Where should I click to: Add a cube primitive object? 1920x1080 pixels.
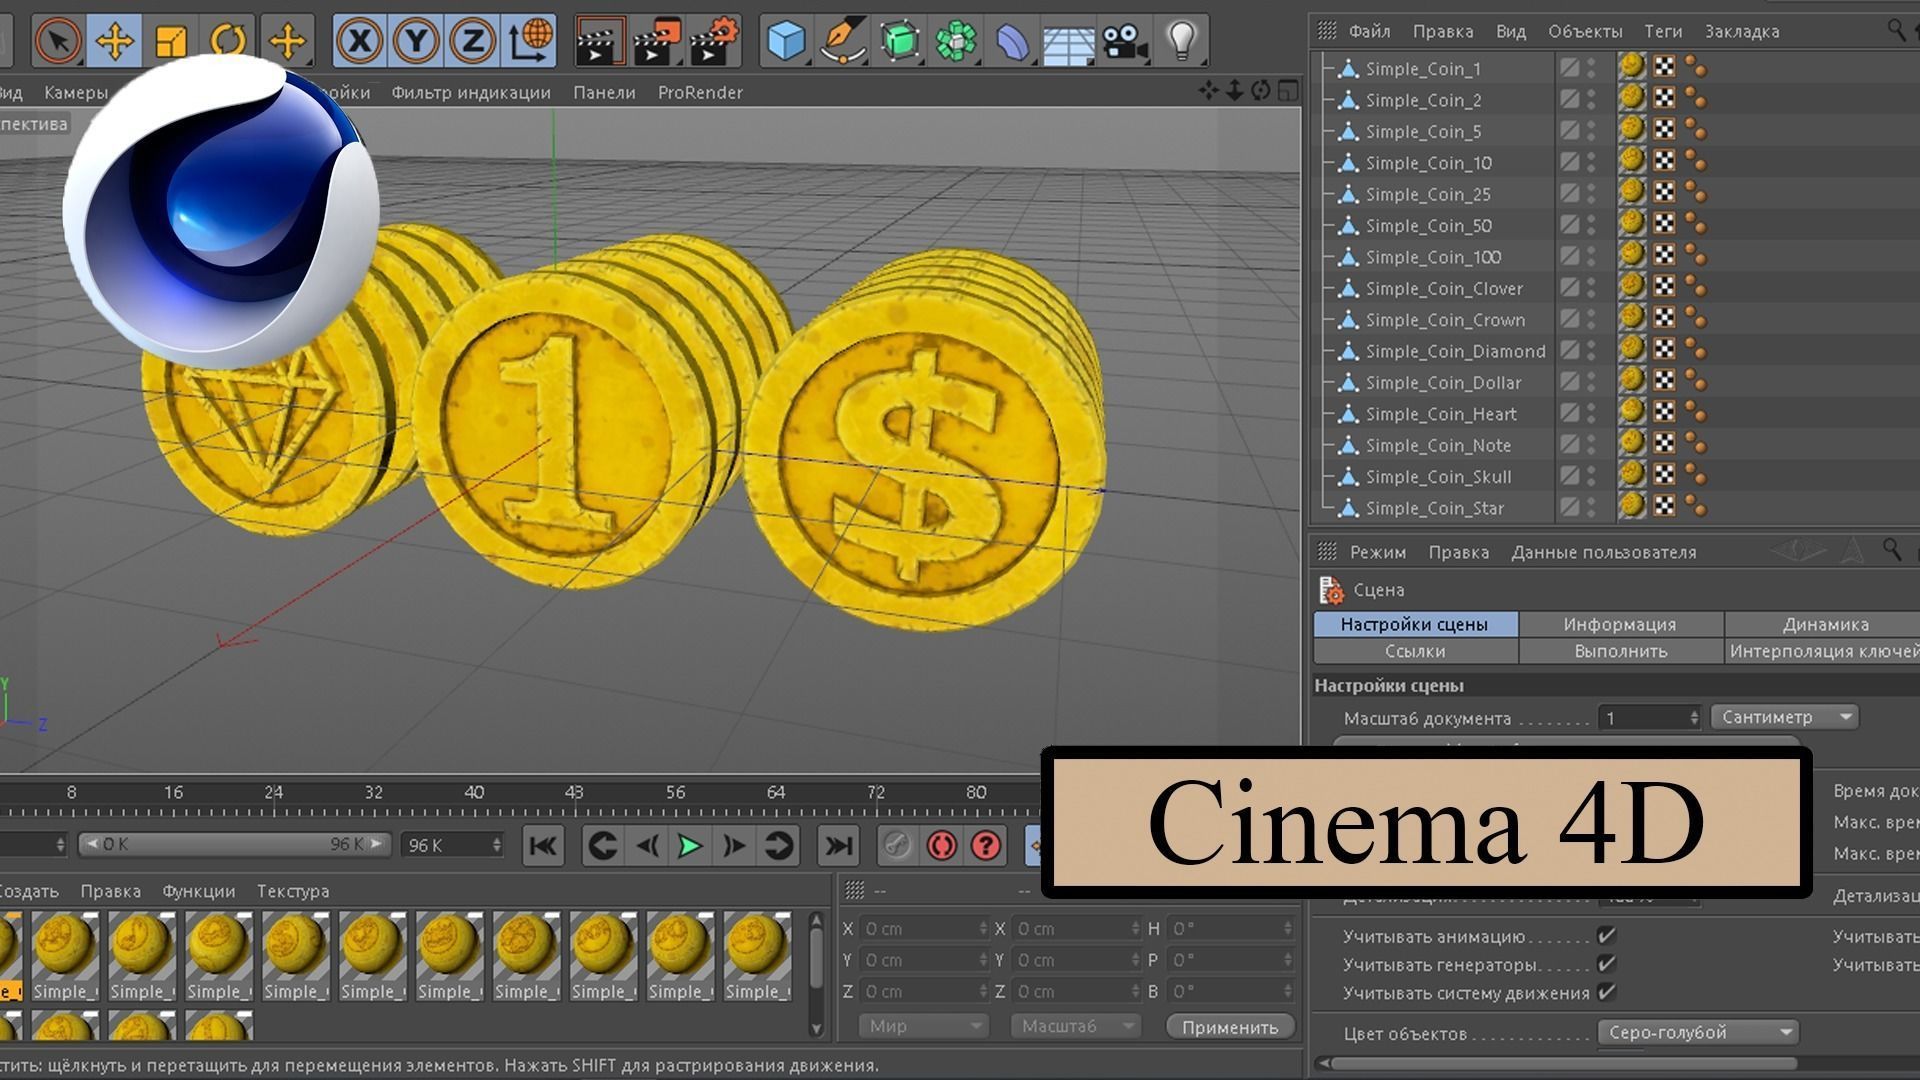click(x=786, y=41)
